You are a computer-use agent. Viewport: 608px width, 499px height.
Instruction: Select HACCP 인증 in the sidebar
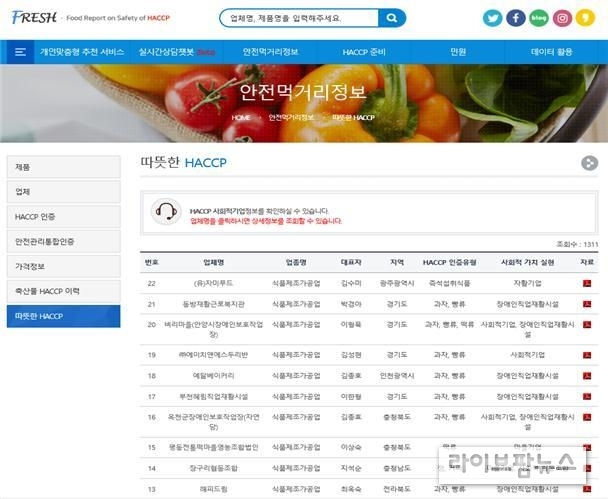64,217
